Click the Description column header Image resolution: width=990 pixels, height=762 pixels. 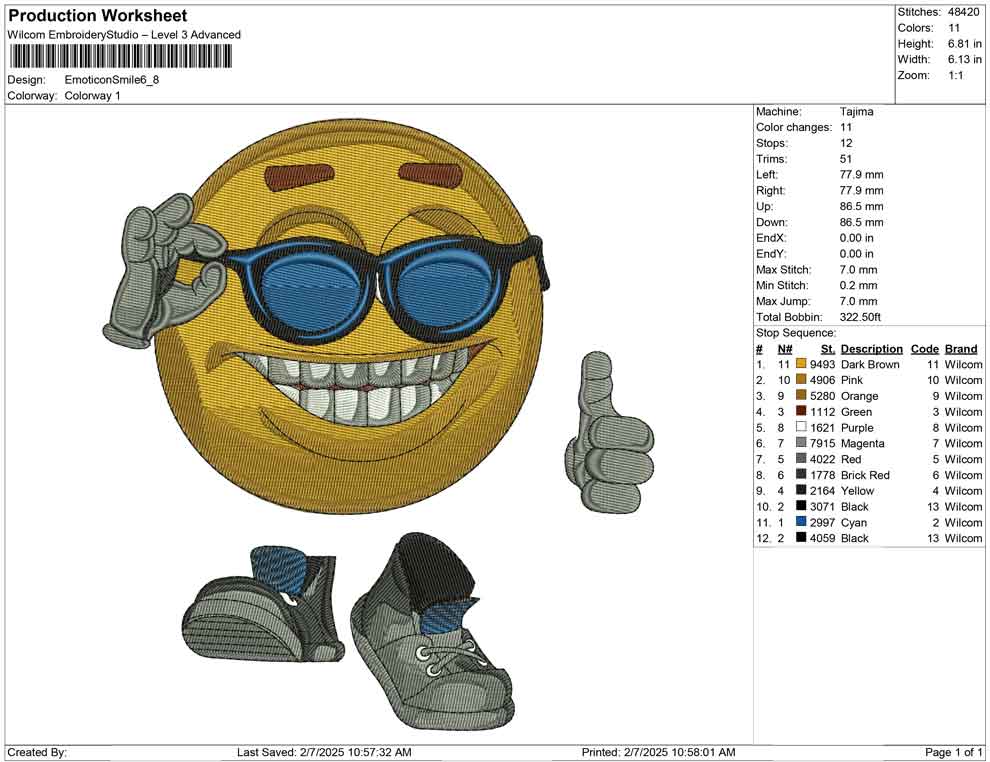coord(872,349)
